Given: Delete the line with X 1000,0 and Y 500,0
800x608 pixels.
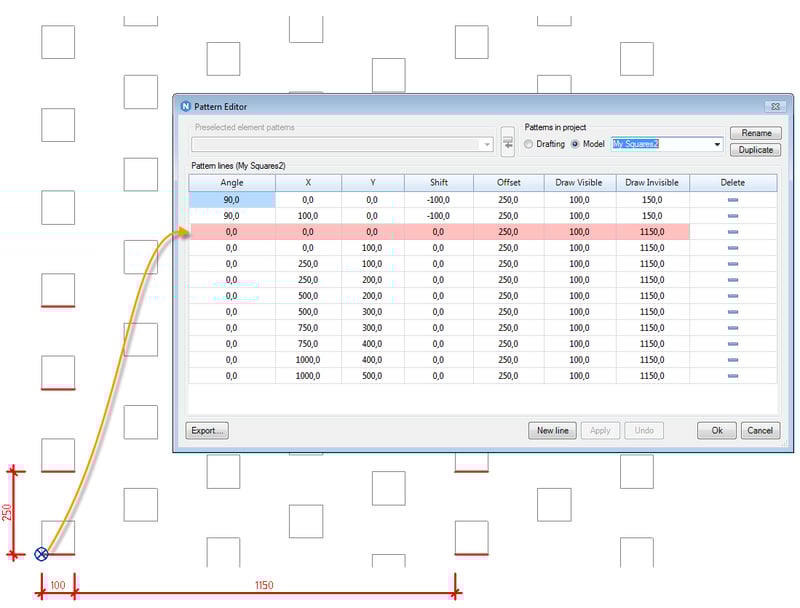Looking at the screenshot, I should tap(733, 376).
